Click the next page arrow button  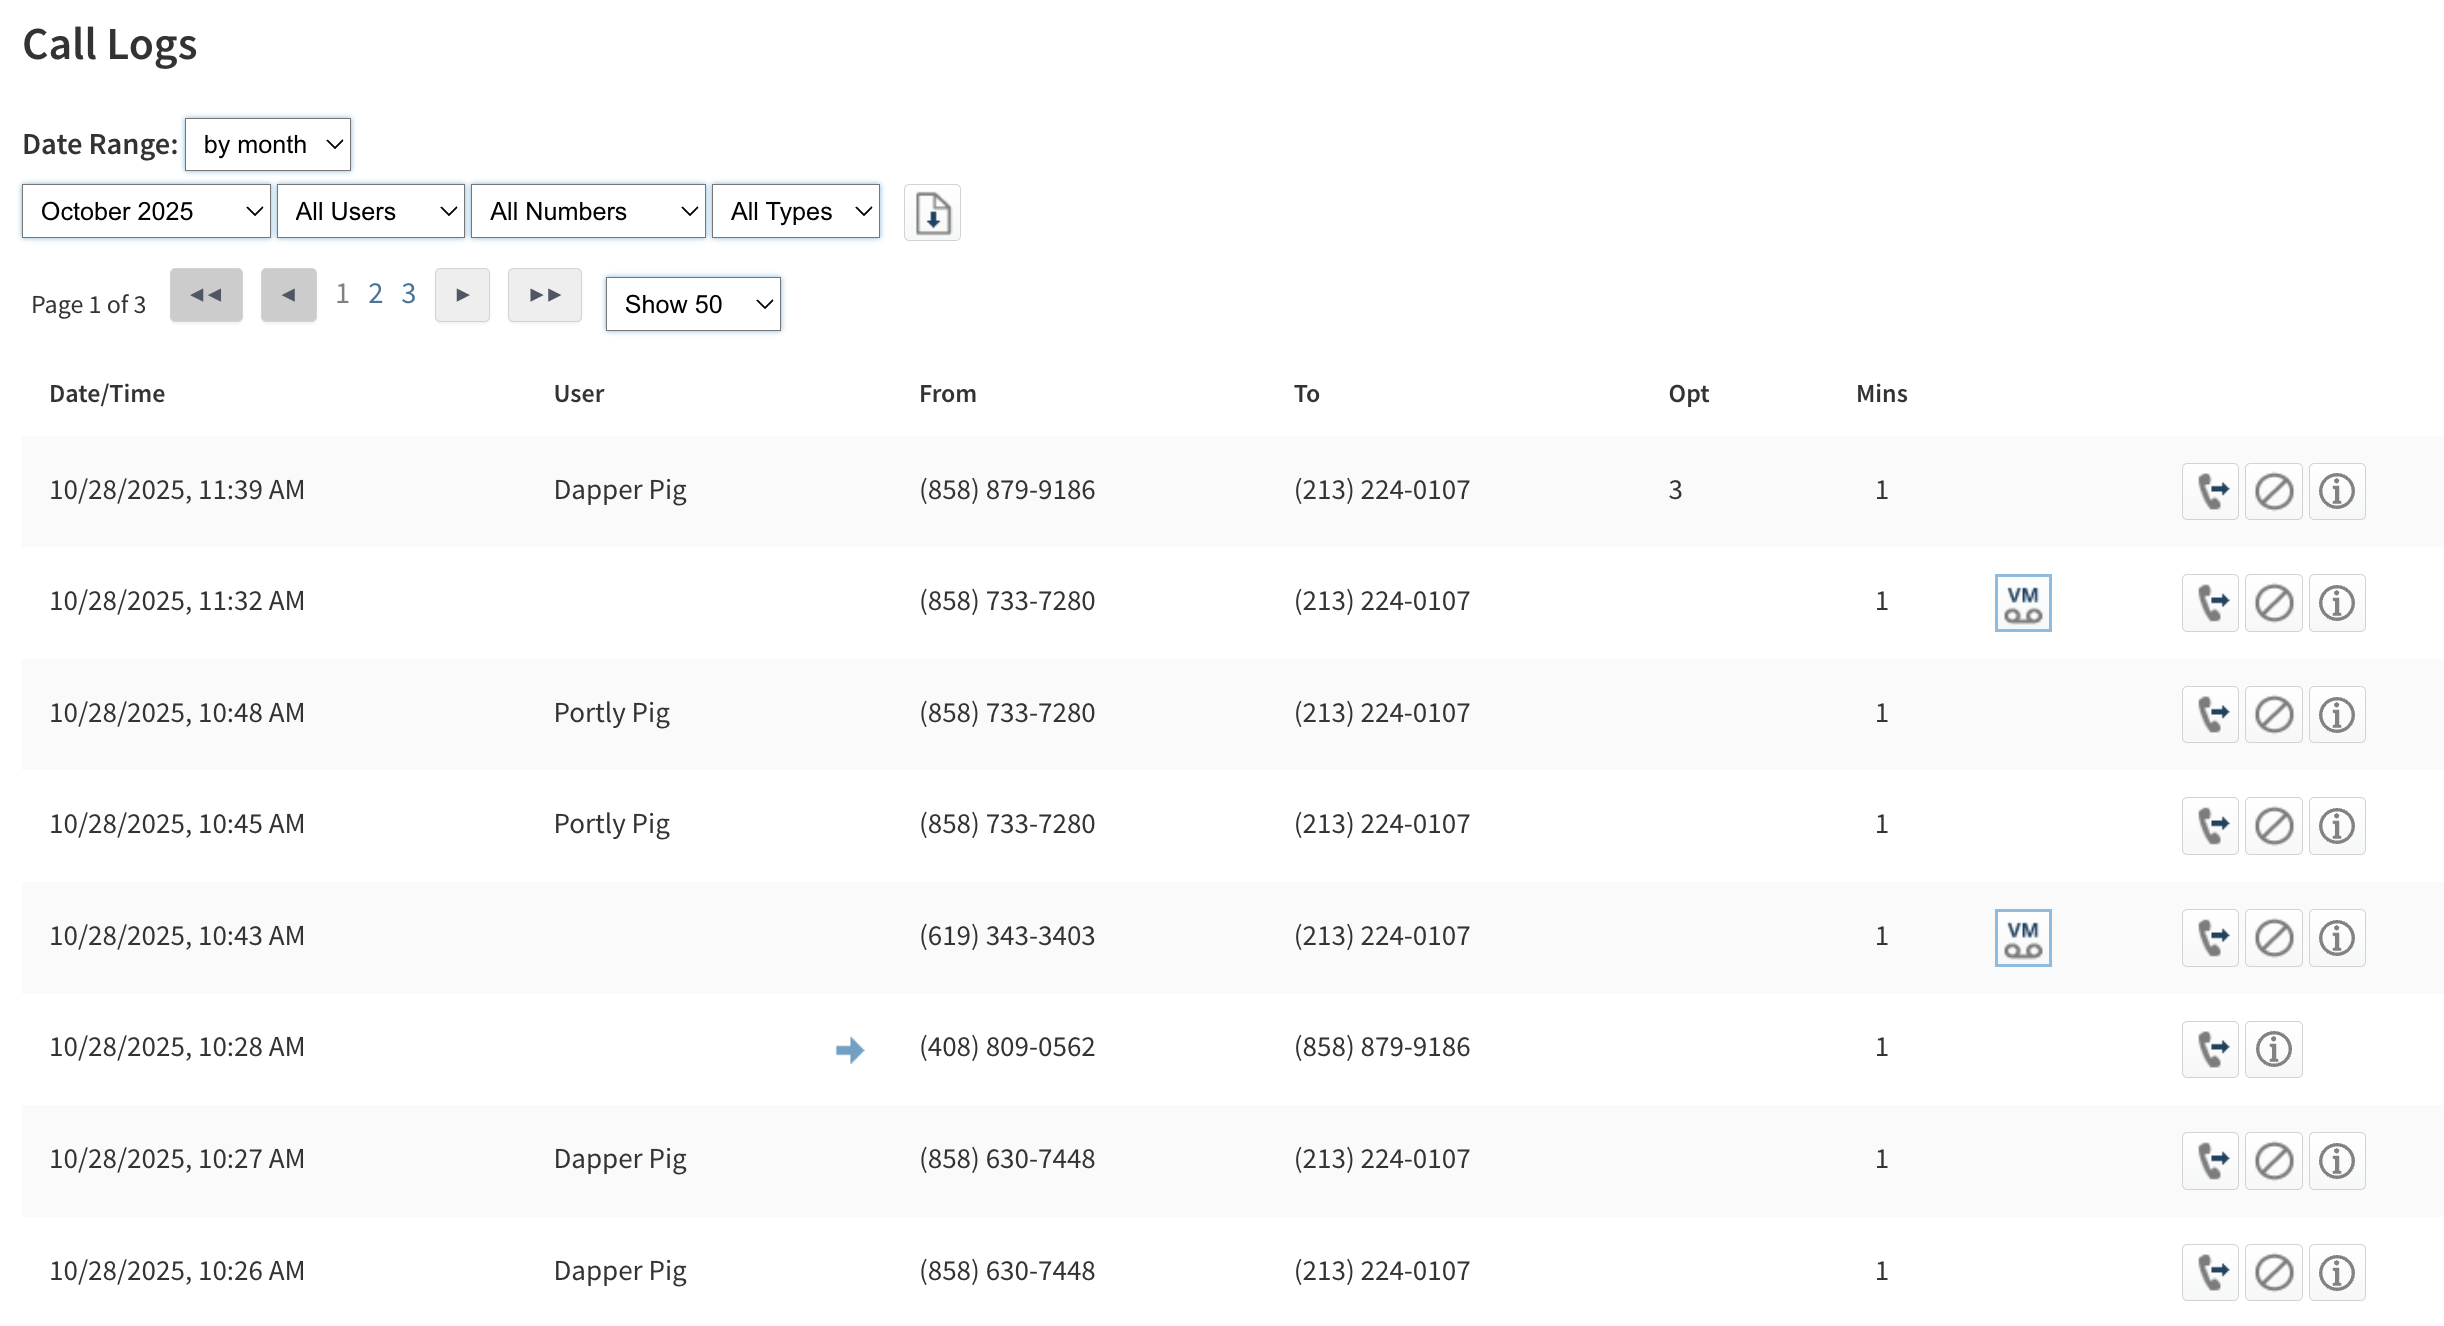(462, 295)
